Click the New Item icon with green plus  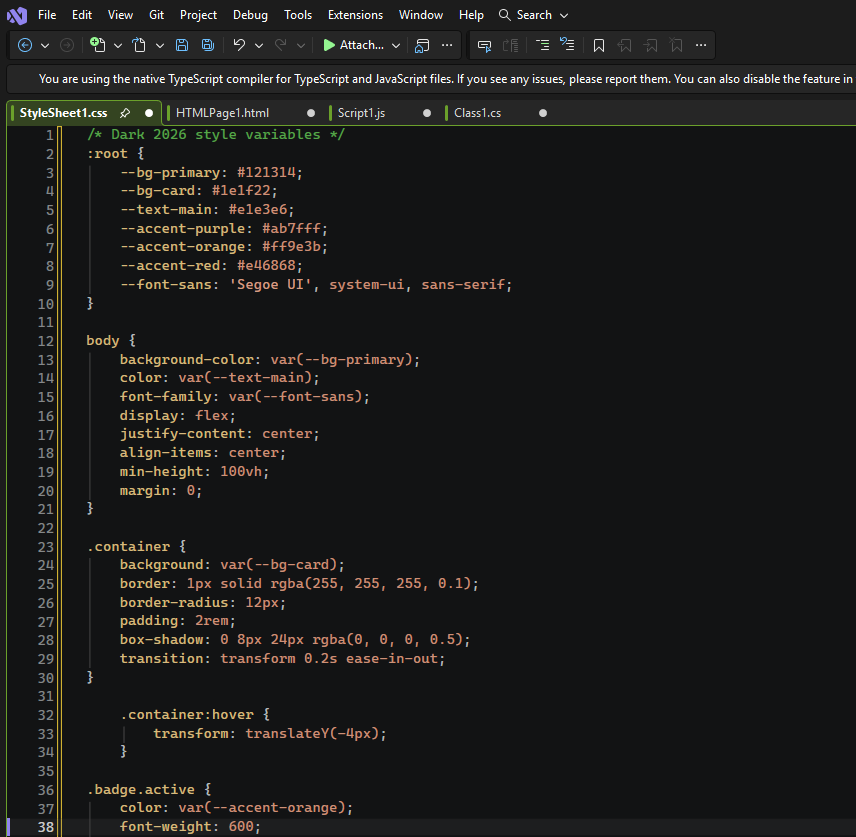pos(98,45)
